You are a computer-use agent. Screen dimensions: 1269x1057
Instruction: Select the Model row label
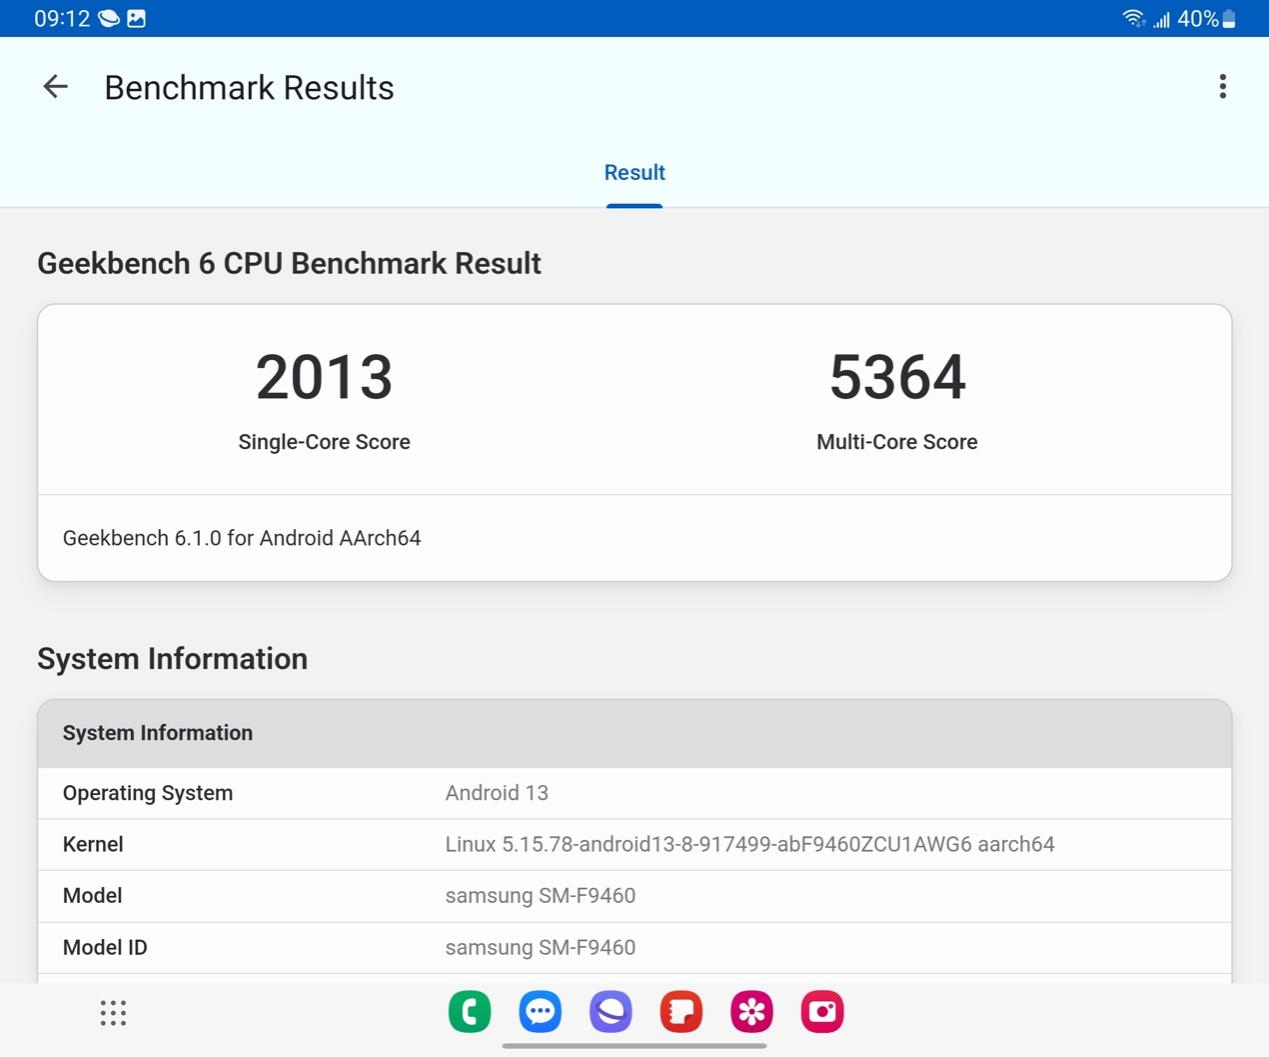point(92,895)
